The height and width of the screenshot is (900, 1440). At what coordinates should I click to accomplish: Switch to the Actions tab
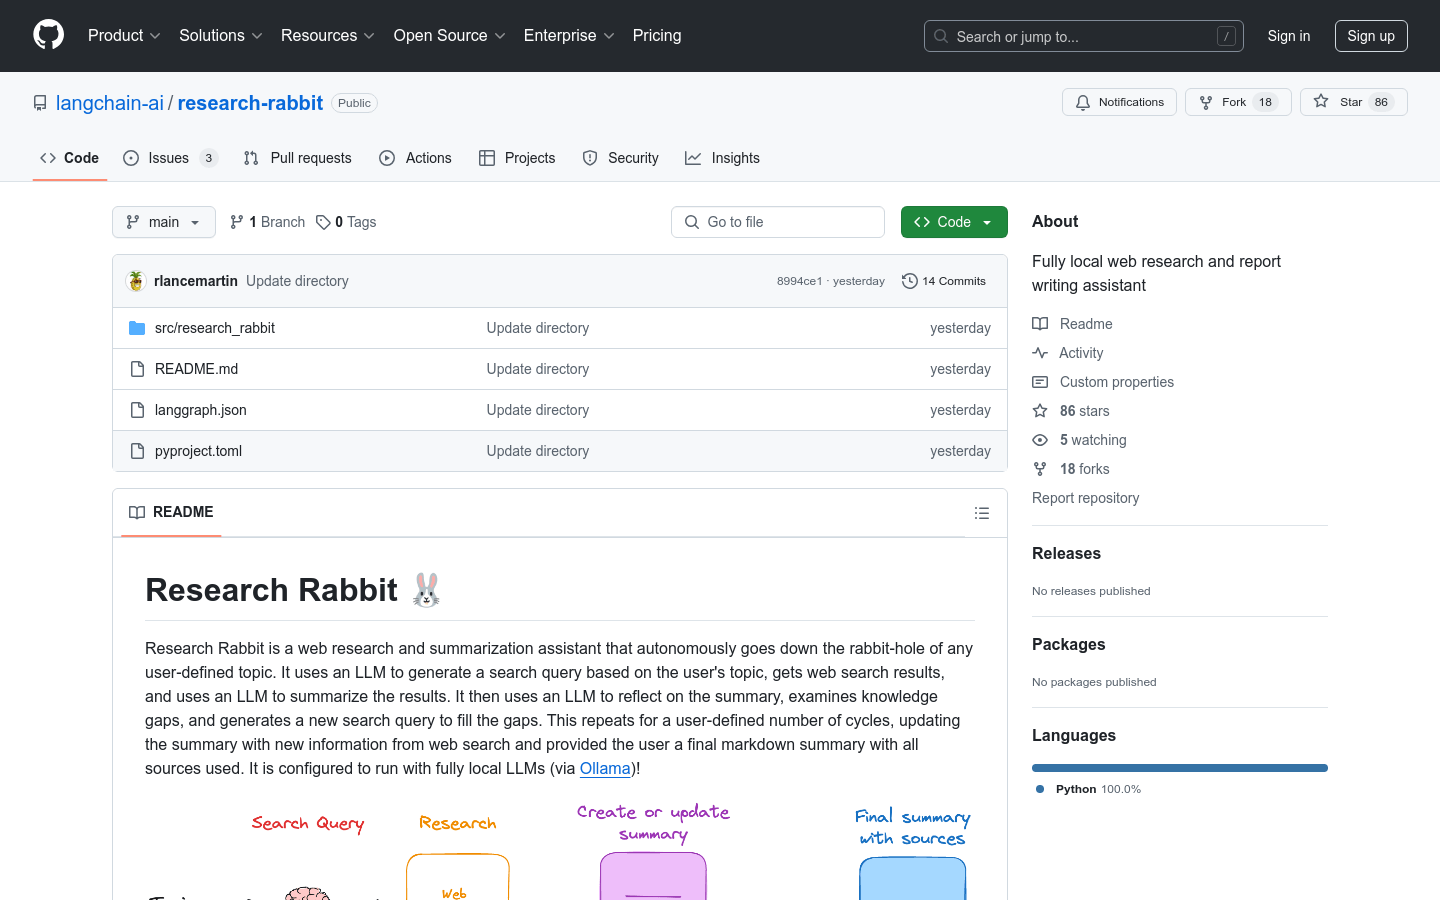click(x=415, y=158)
